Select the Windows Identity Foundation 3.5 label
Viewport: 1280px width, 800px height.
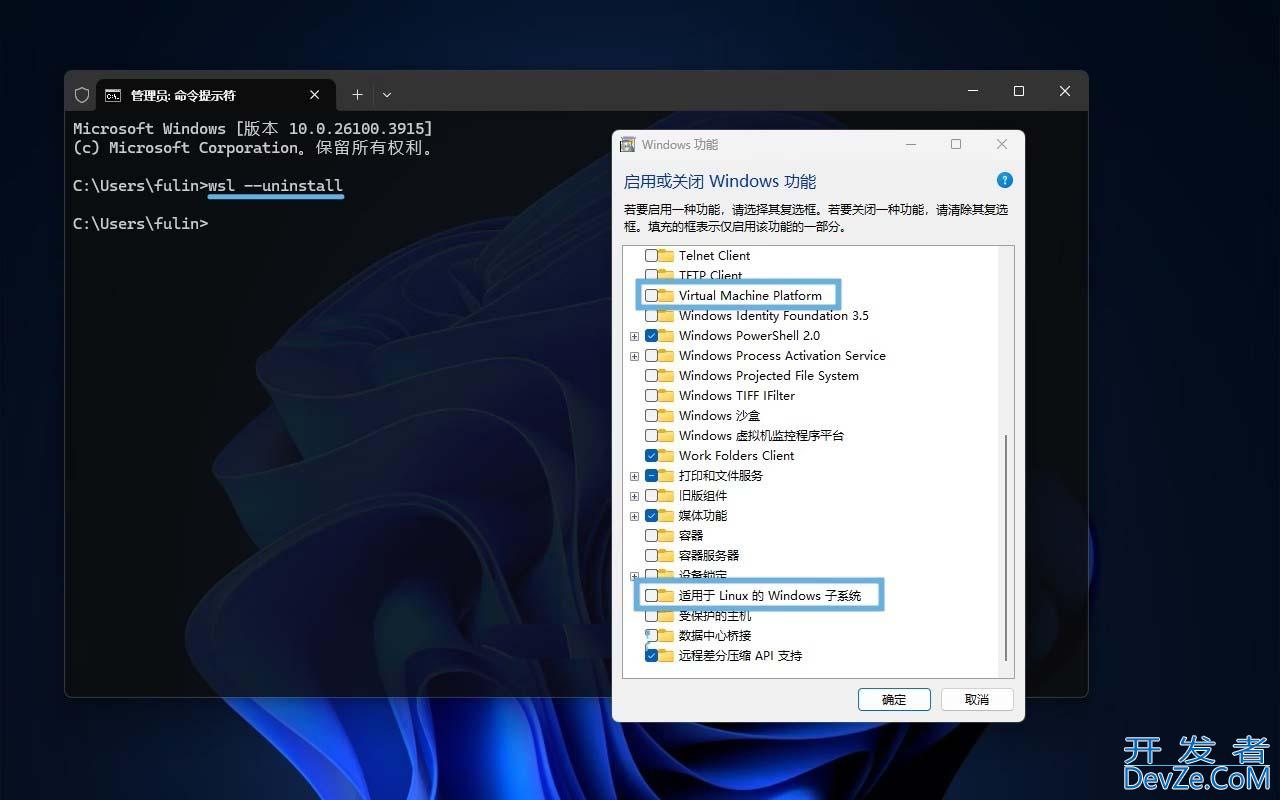[774, 316]
